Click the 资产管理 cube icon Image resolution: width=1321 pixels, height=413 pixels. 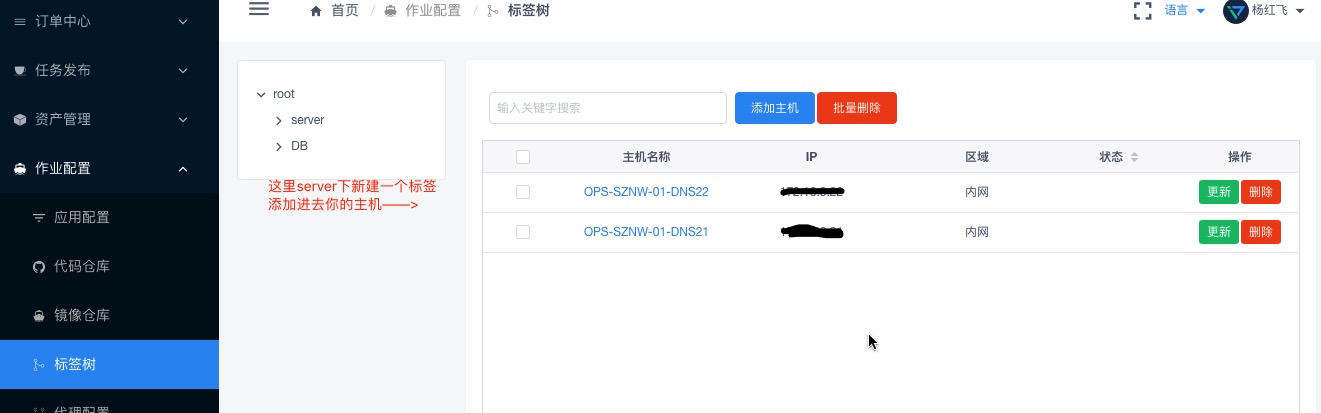point(20,119)
